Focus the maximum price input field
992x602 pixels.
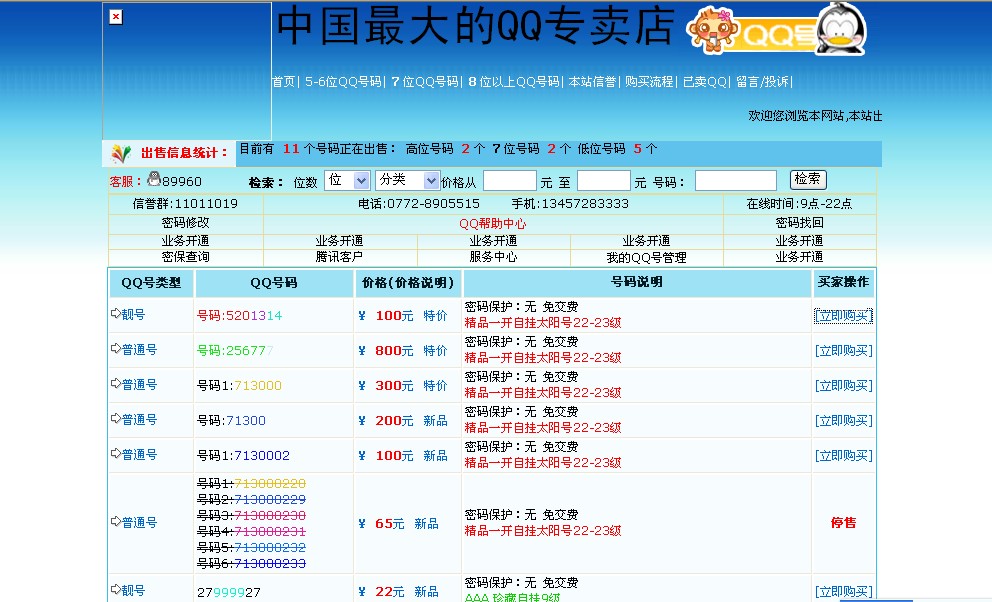(604, 181)
